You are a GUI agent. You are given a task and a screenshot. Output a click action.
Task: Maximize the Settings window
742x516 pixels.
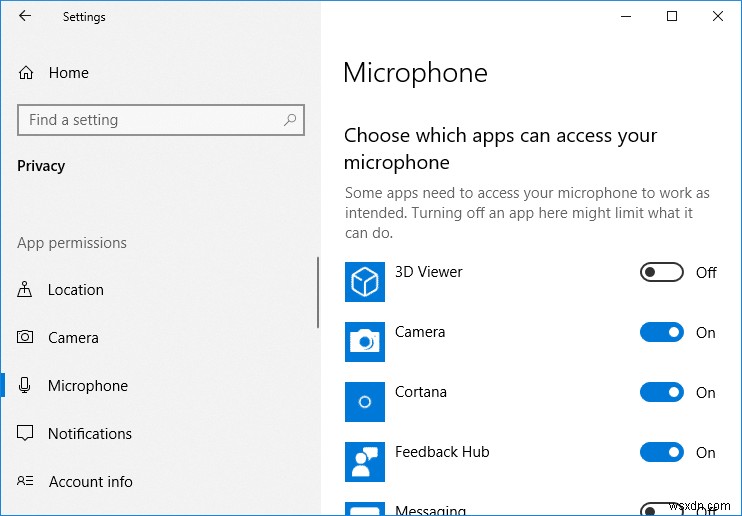[x=671, y=17]
